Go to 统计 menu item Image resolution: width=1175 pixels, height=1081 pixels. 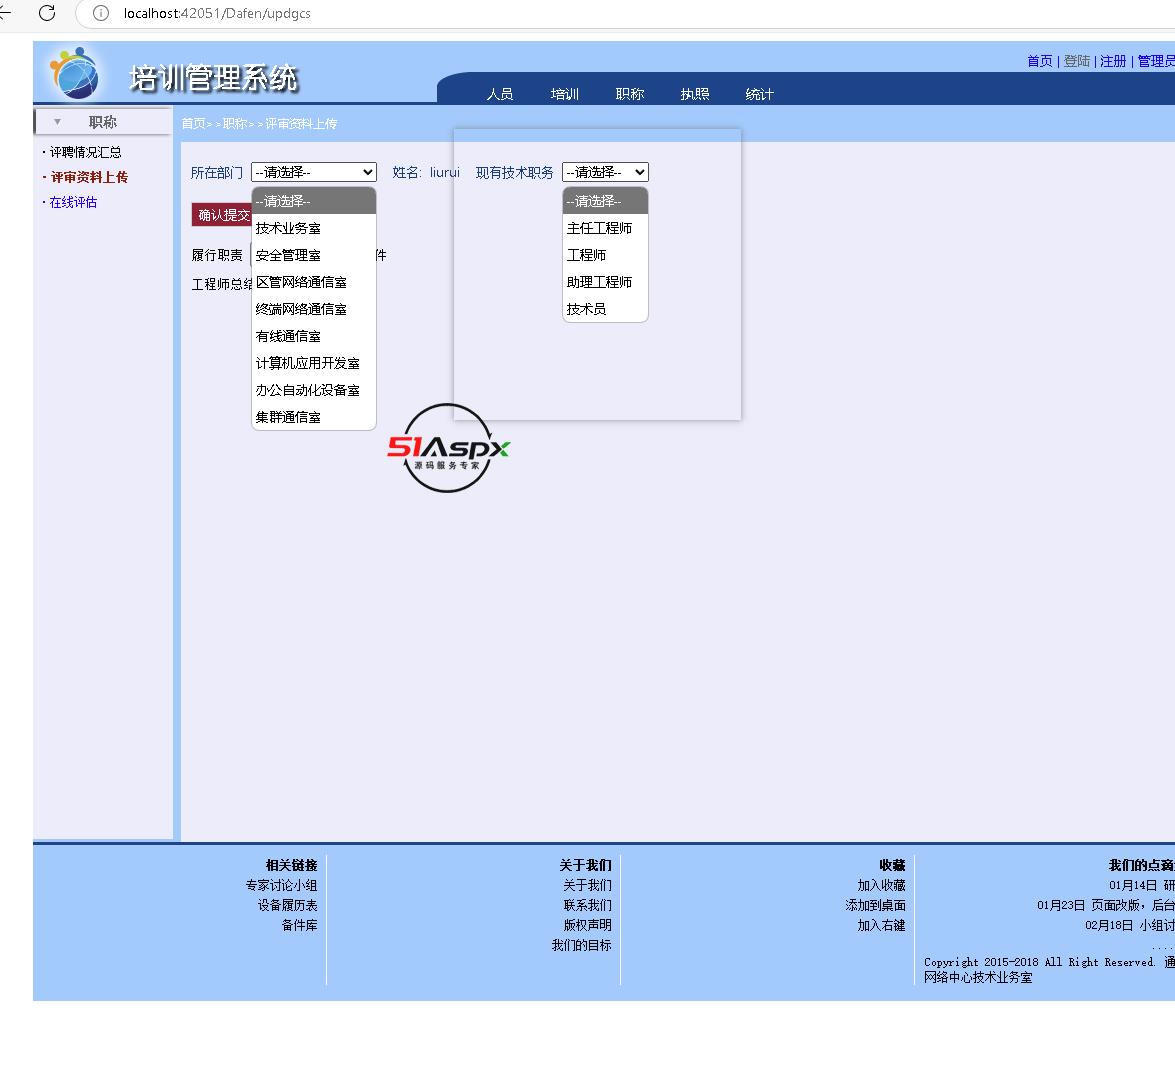(x=760, y=94)
